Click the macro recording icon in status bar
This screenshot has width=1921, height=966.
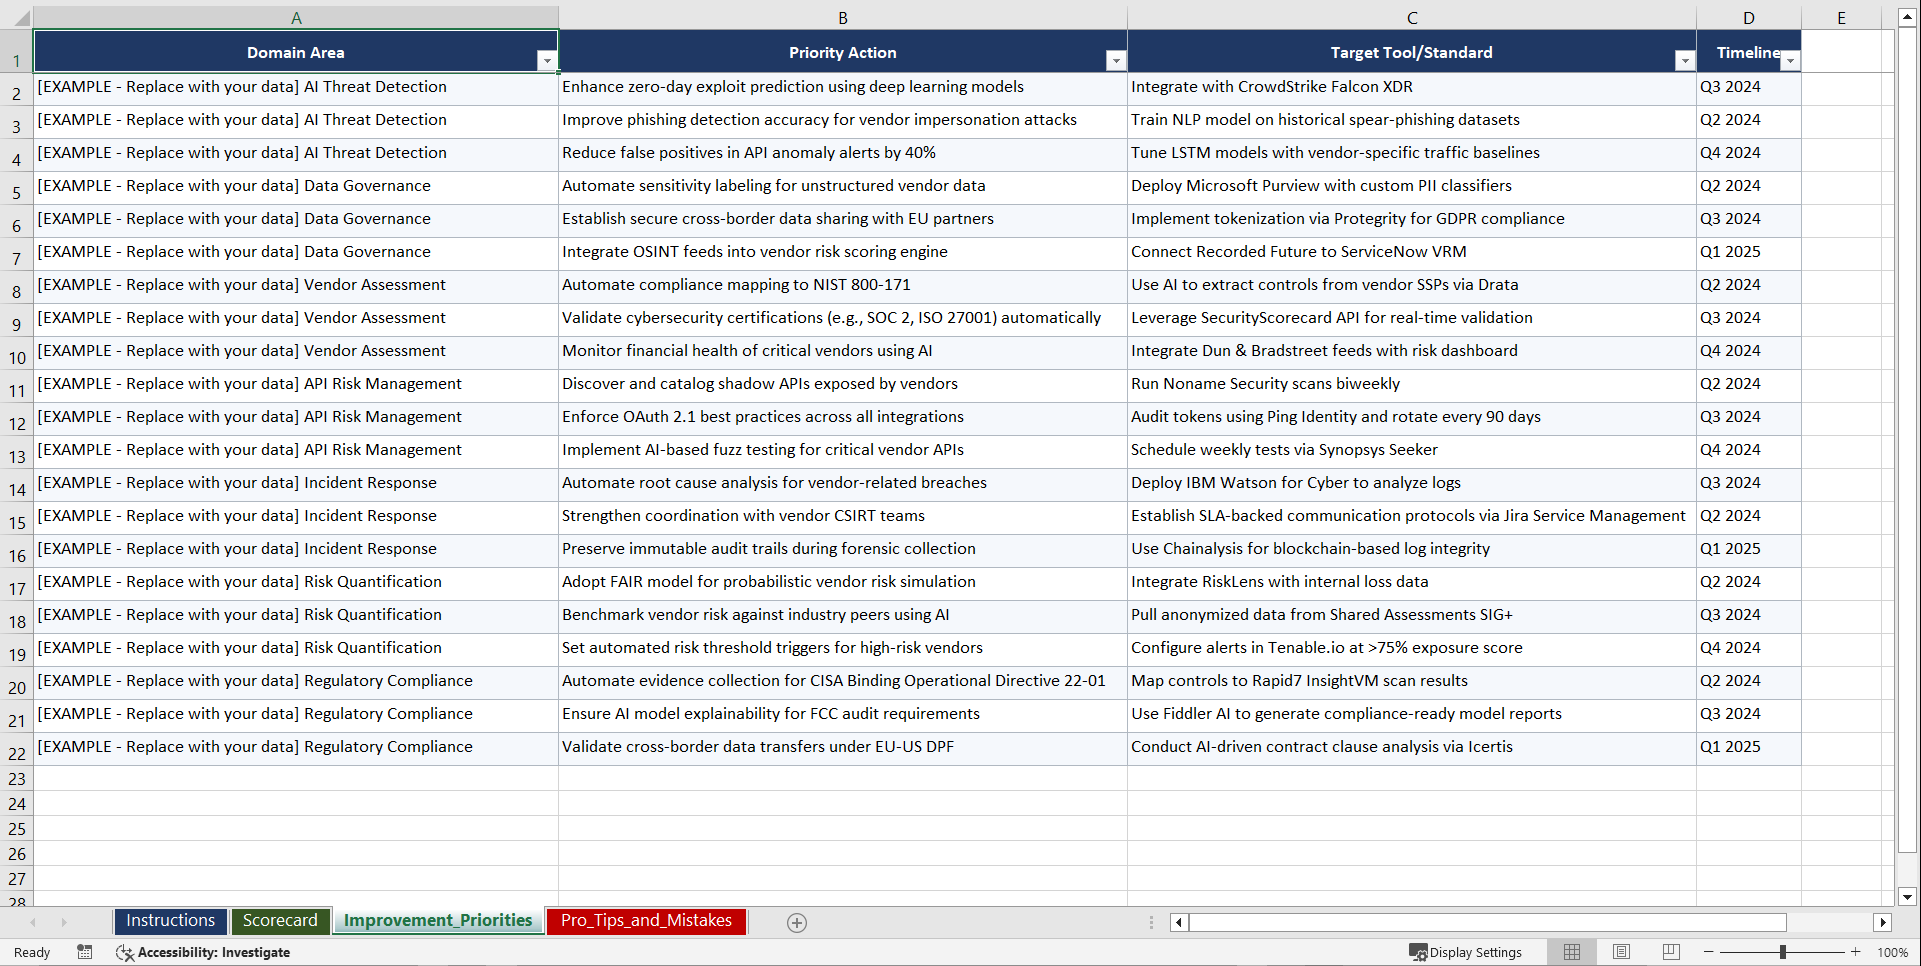coord(85,952)
